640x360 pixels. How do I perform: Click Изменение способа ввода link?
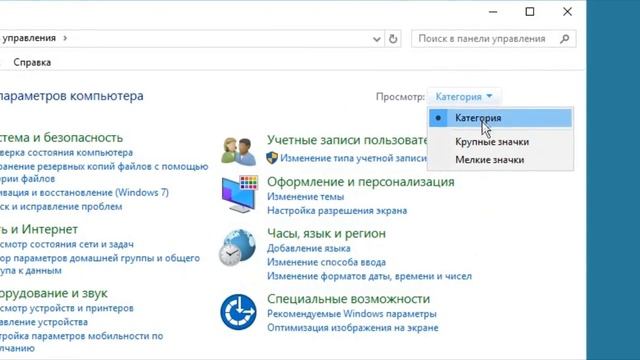(x=326, y=262)
